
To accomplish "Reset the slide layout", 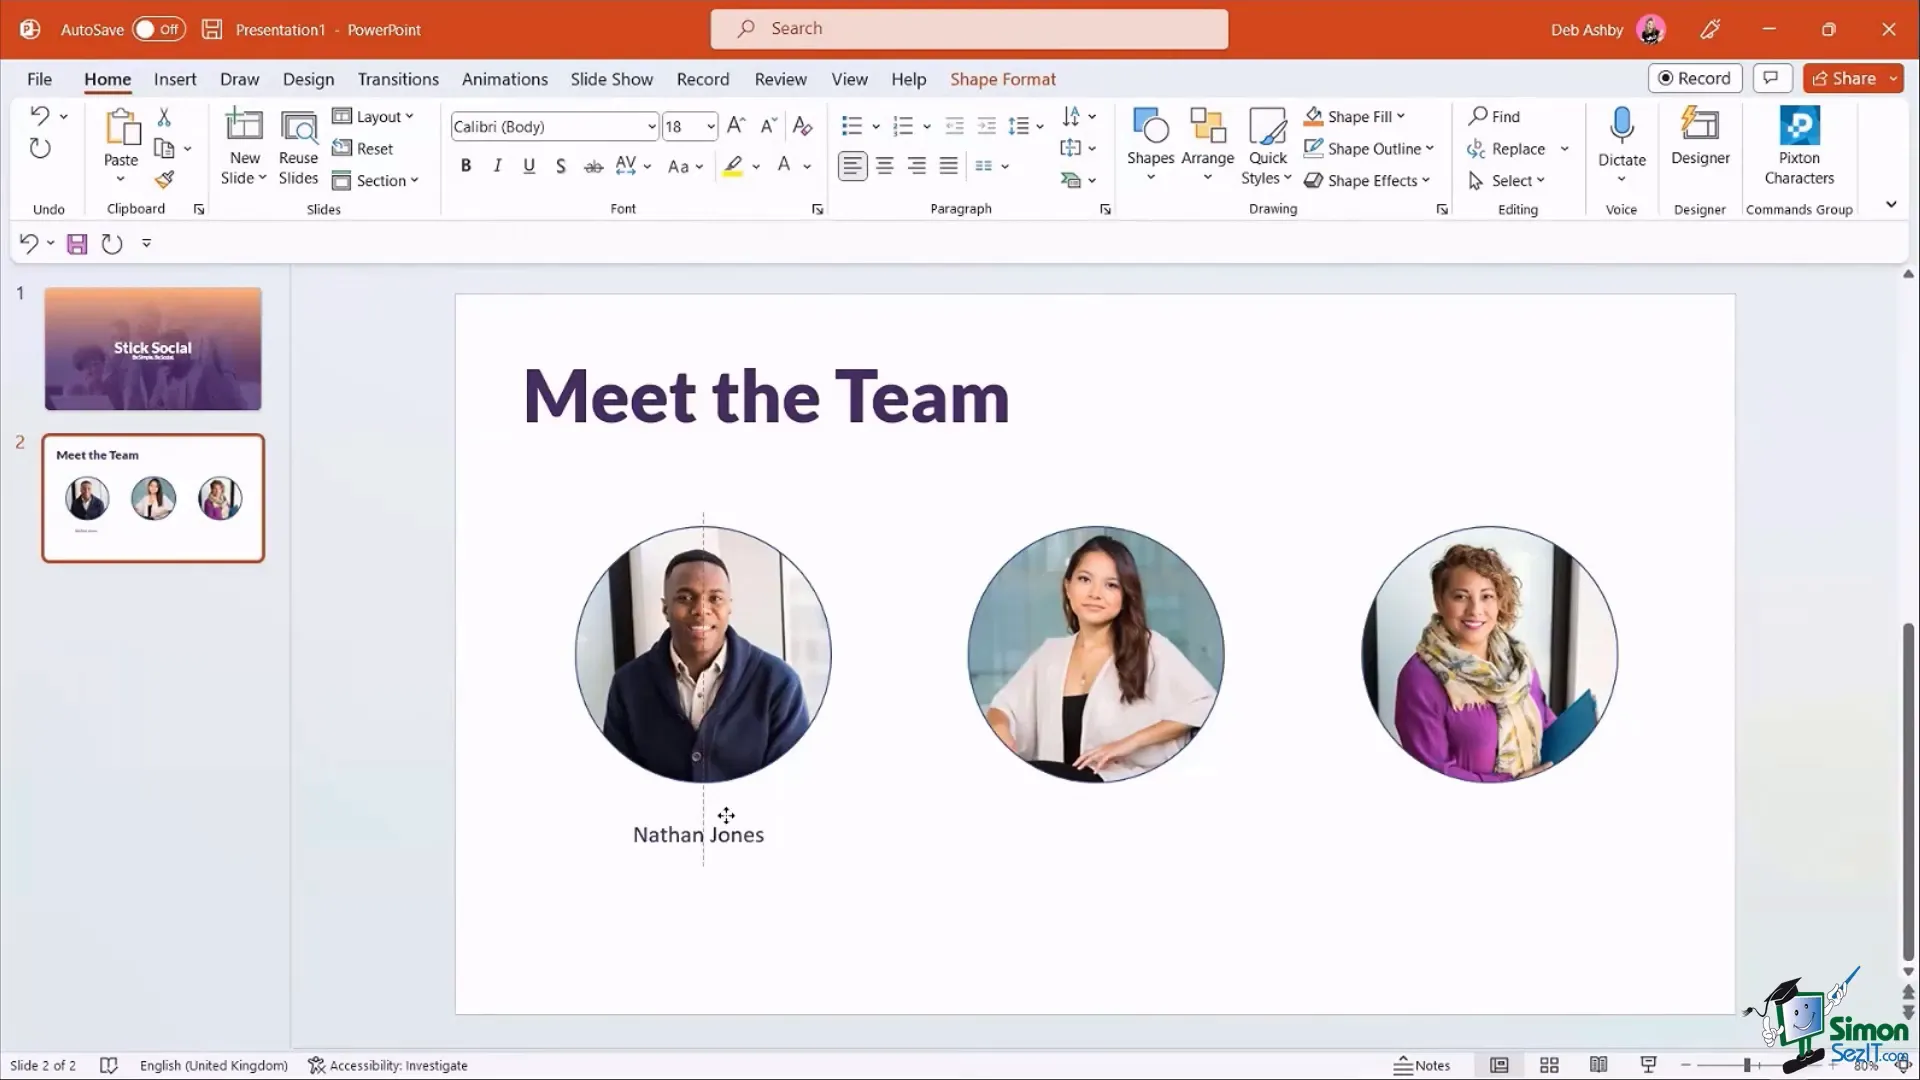I will (362, 149).
